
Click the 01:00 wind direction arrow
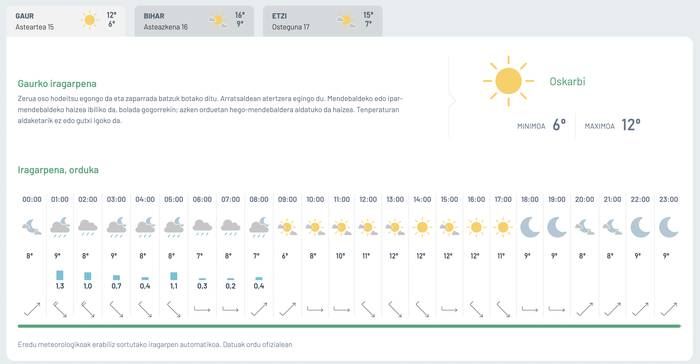coord(60,310)
